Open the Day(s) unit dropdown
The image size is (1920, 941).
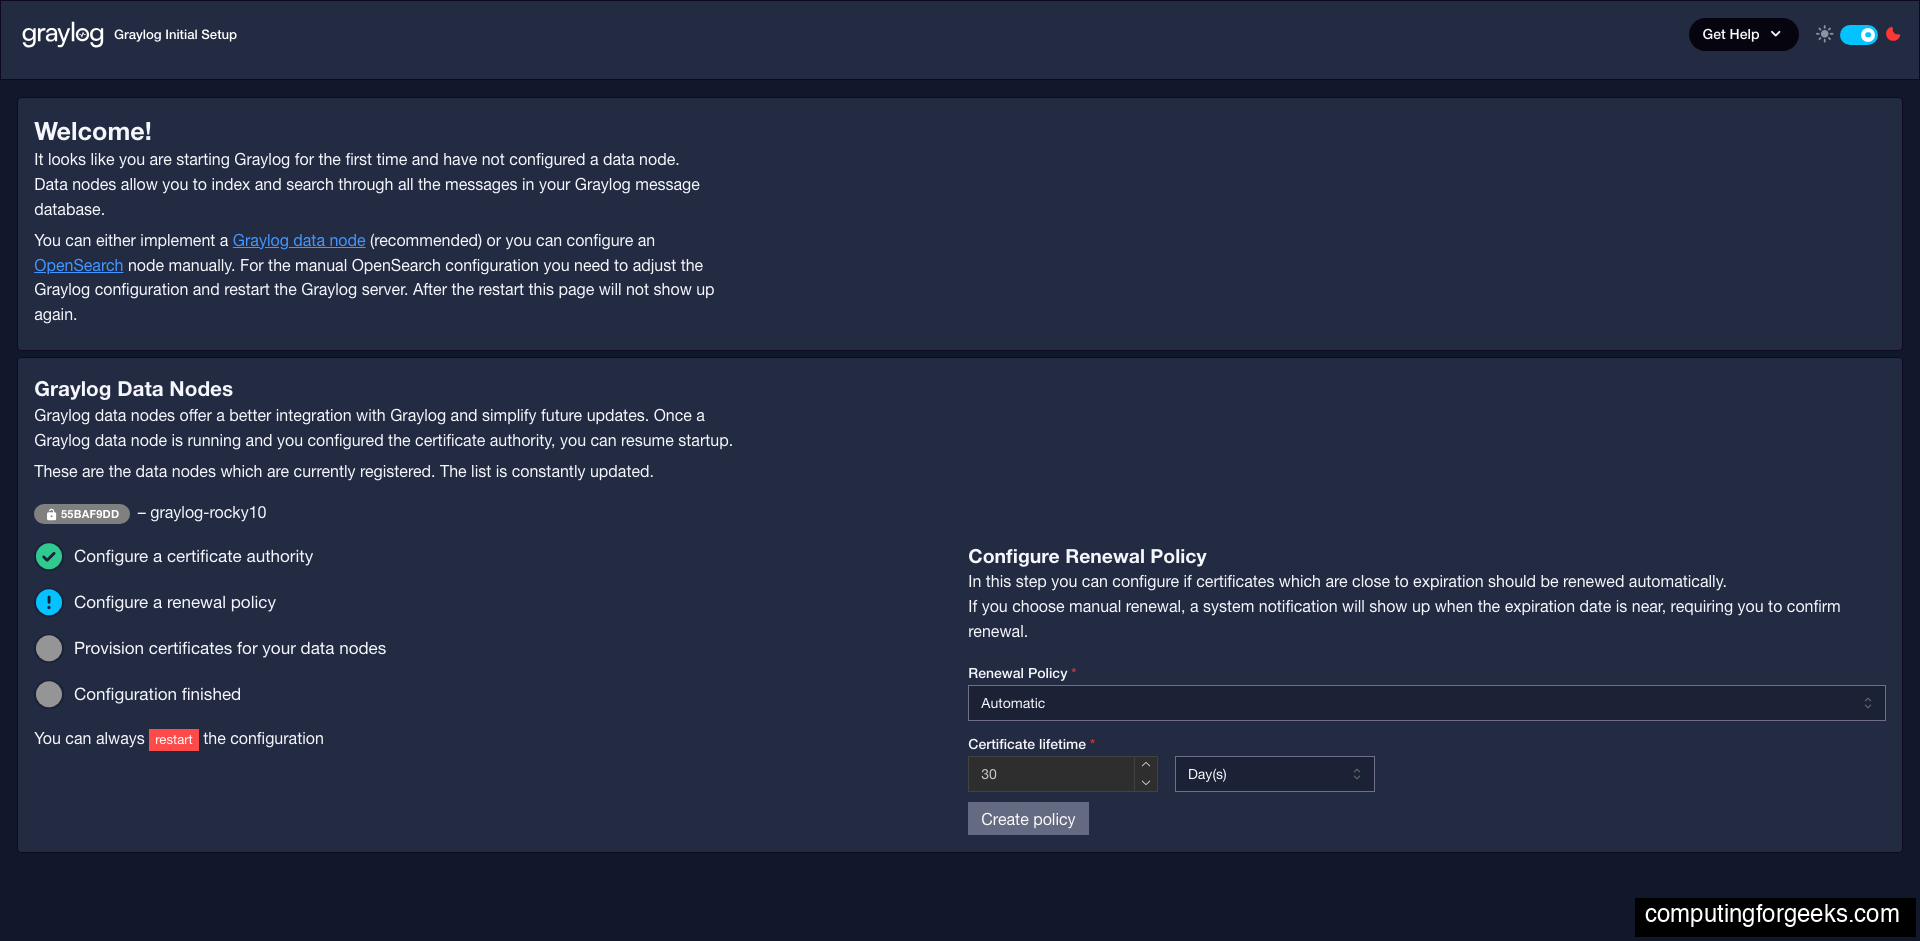pyautogui.click(x=1274, y=773)
